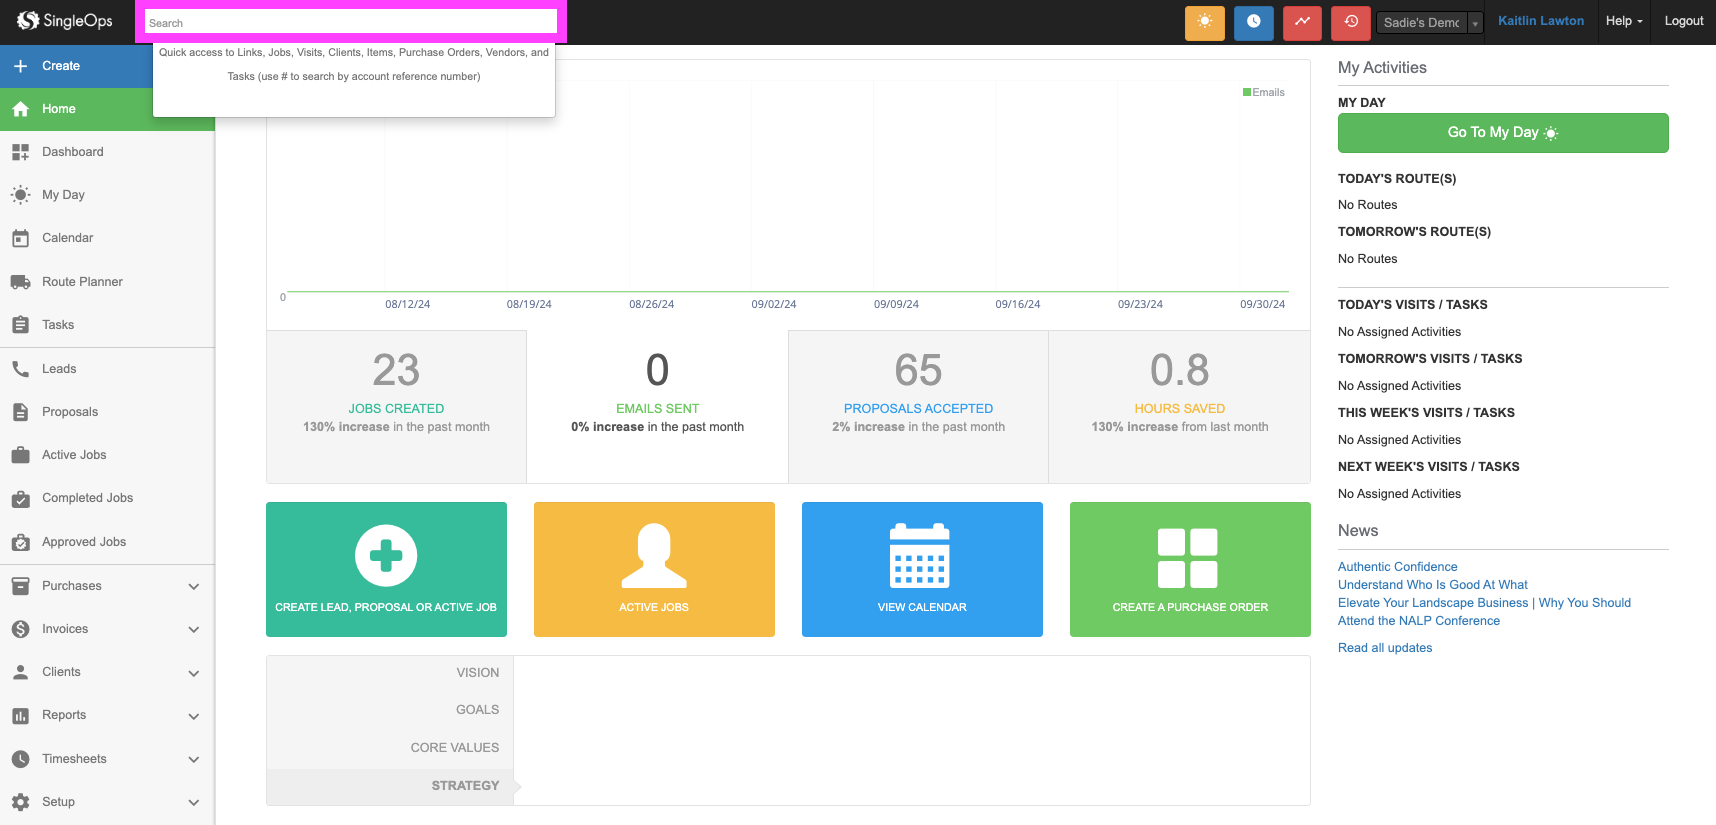The height and width of the screenshot is (825, 1716).
Task: Open the Help menu
Action: click(x=1623, y=21)
